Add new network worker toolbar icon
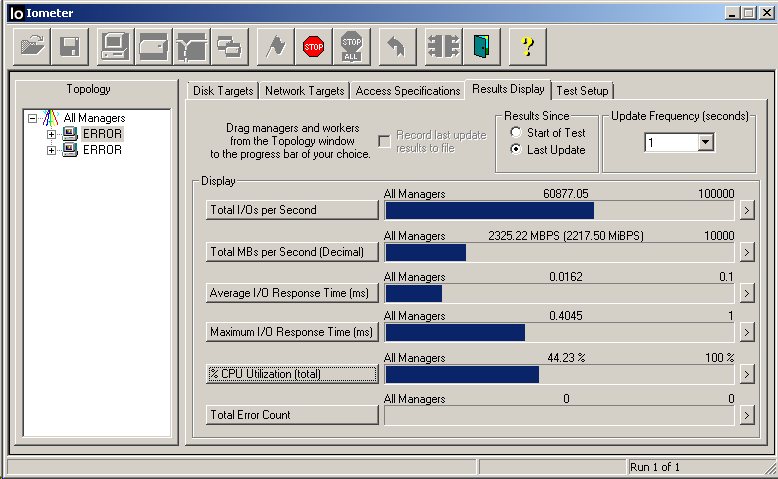 click(x=192, y=47)
